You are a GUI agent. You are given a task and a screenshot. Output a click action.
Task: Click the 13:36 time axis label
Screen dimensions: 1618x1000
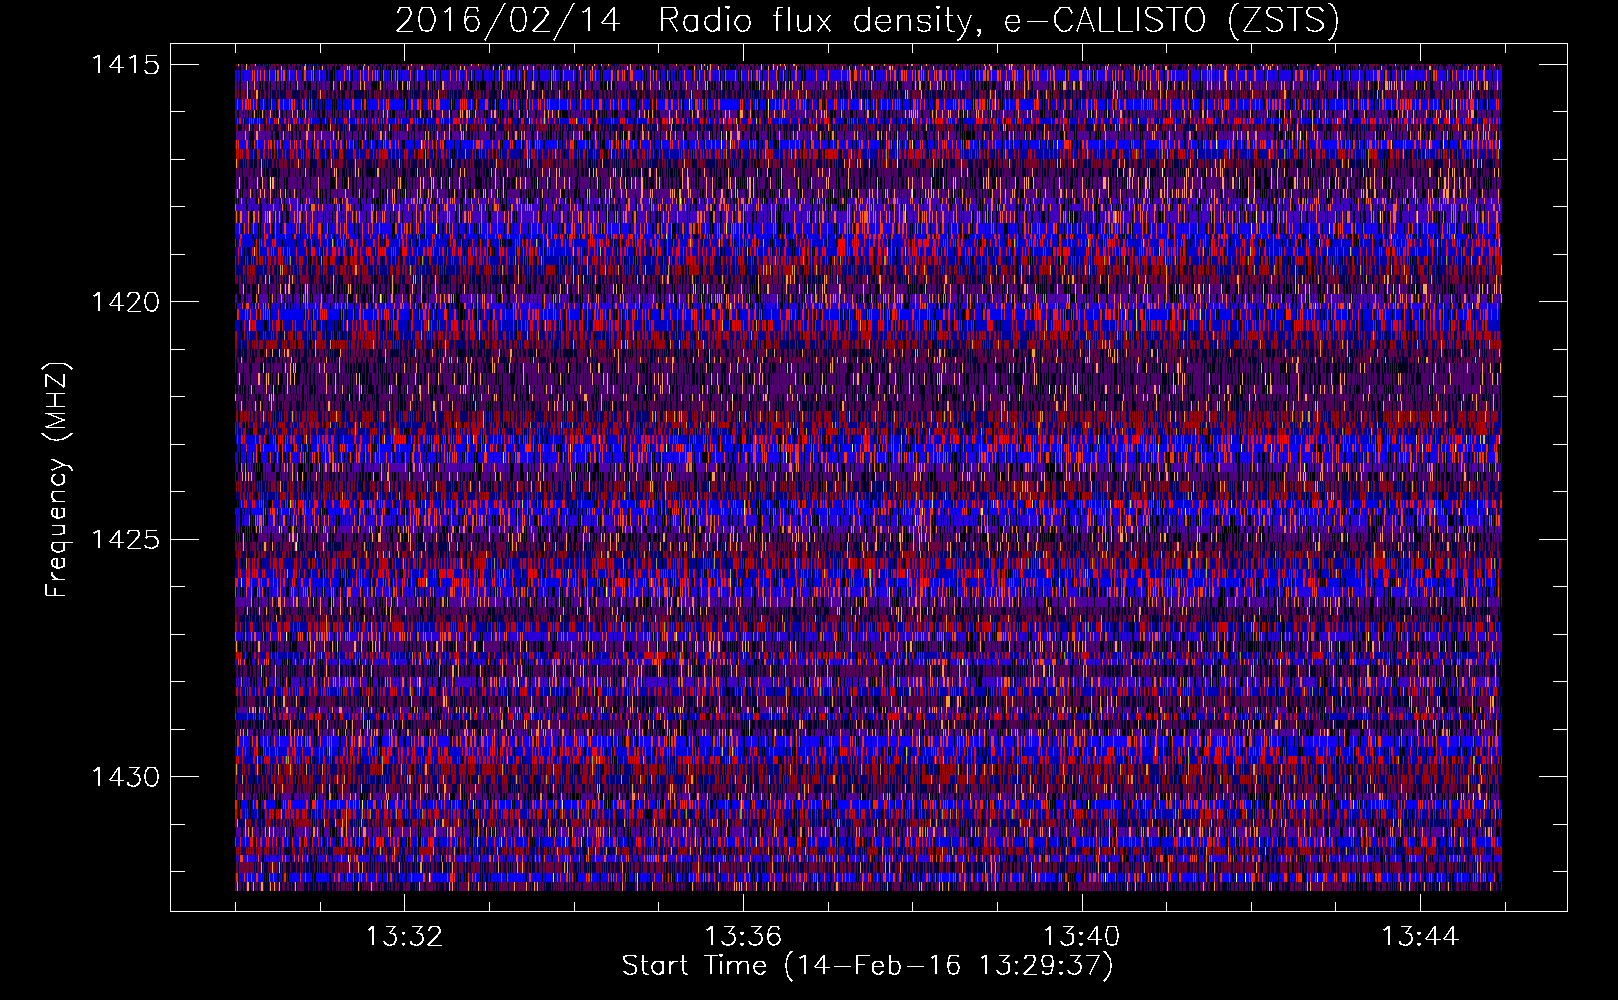point(743,937)
